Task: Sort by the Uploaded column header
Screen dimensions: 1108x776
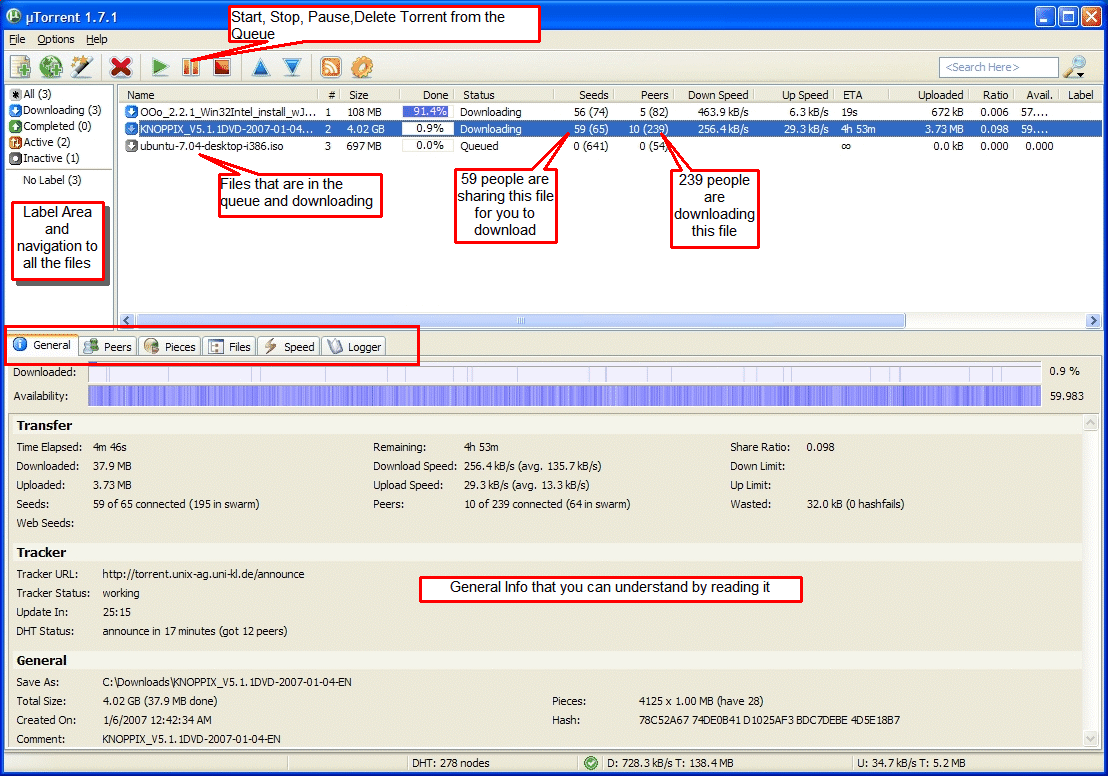Action: (x=929, y=95)
